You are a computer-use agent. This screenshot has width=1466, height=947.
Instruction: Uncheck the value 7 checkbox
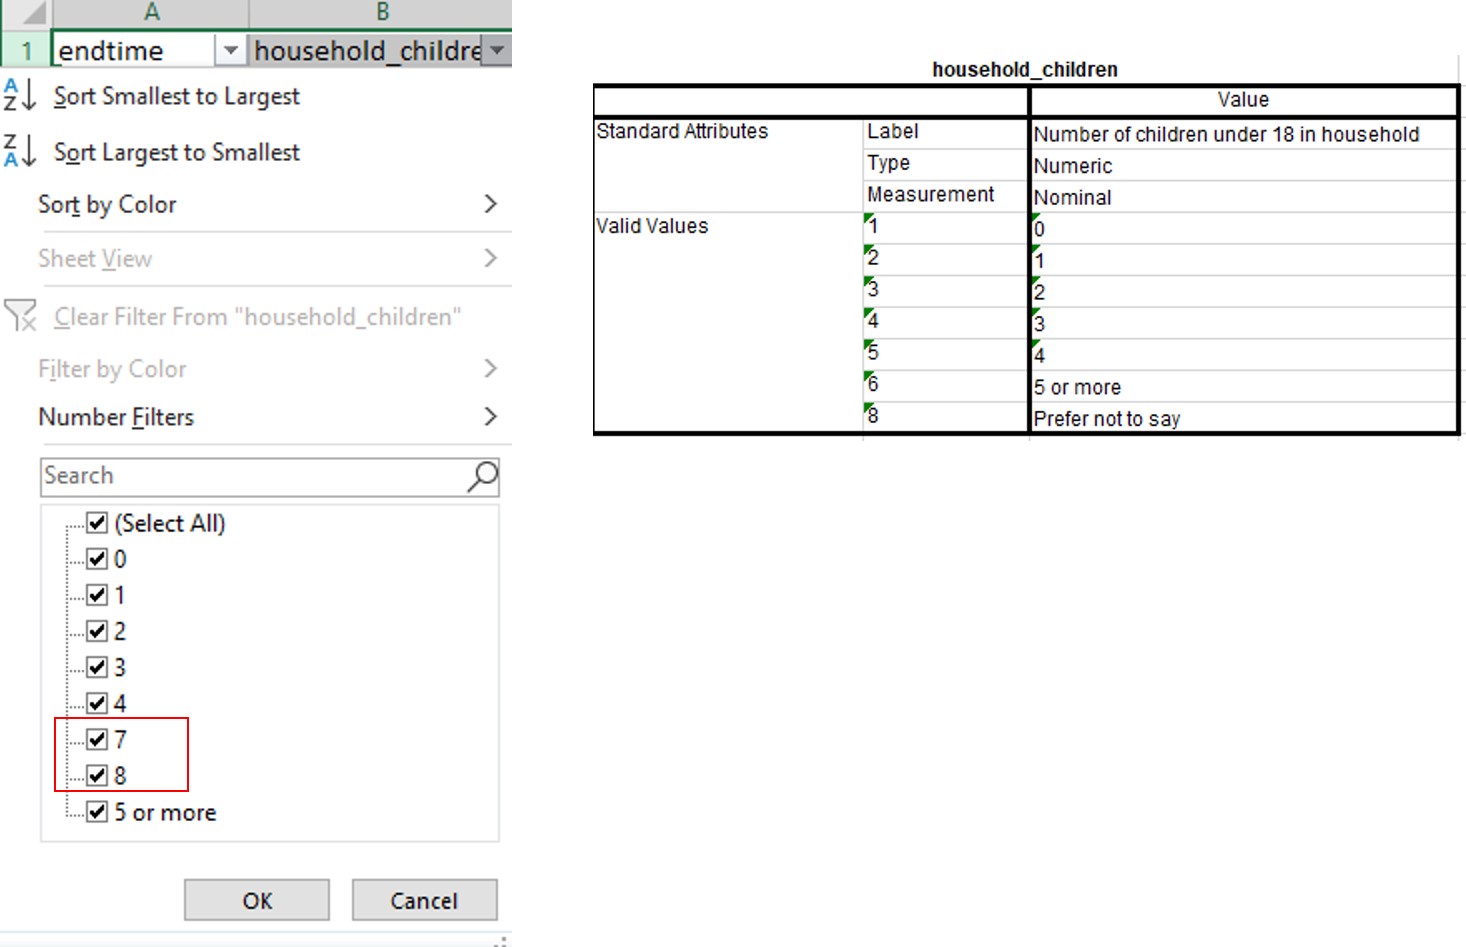click(x=97, y=739)
